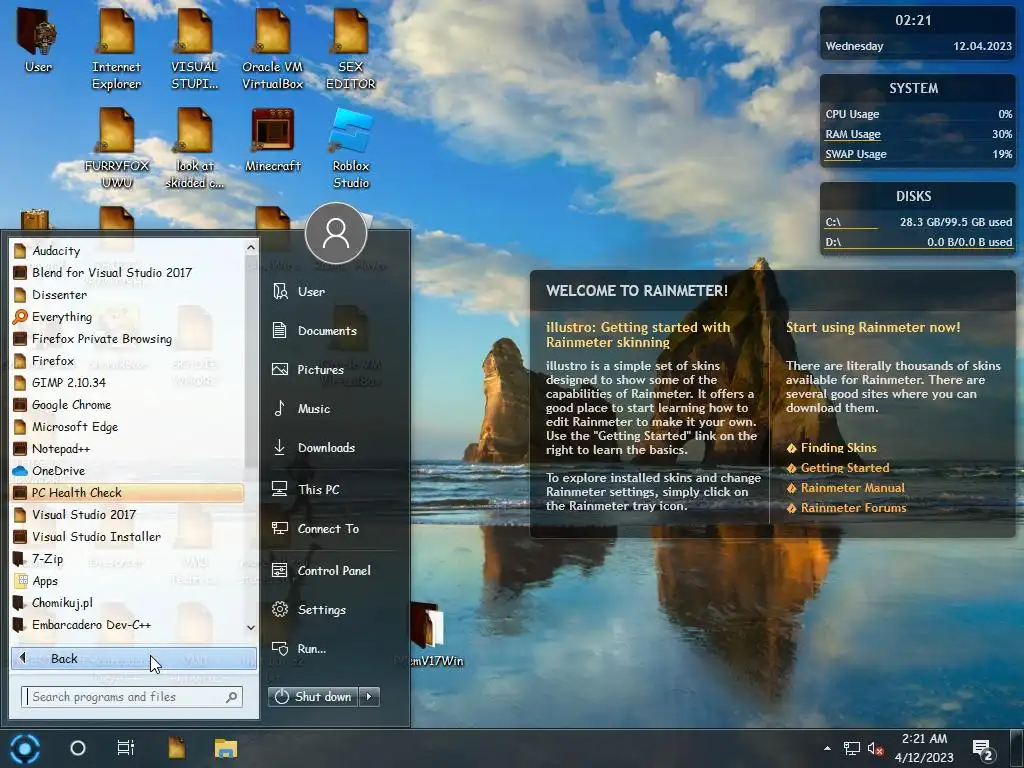1024x768 pixels.
Task: Show hidden tray icons chevron
Action: click(827, 748)
